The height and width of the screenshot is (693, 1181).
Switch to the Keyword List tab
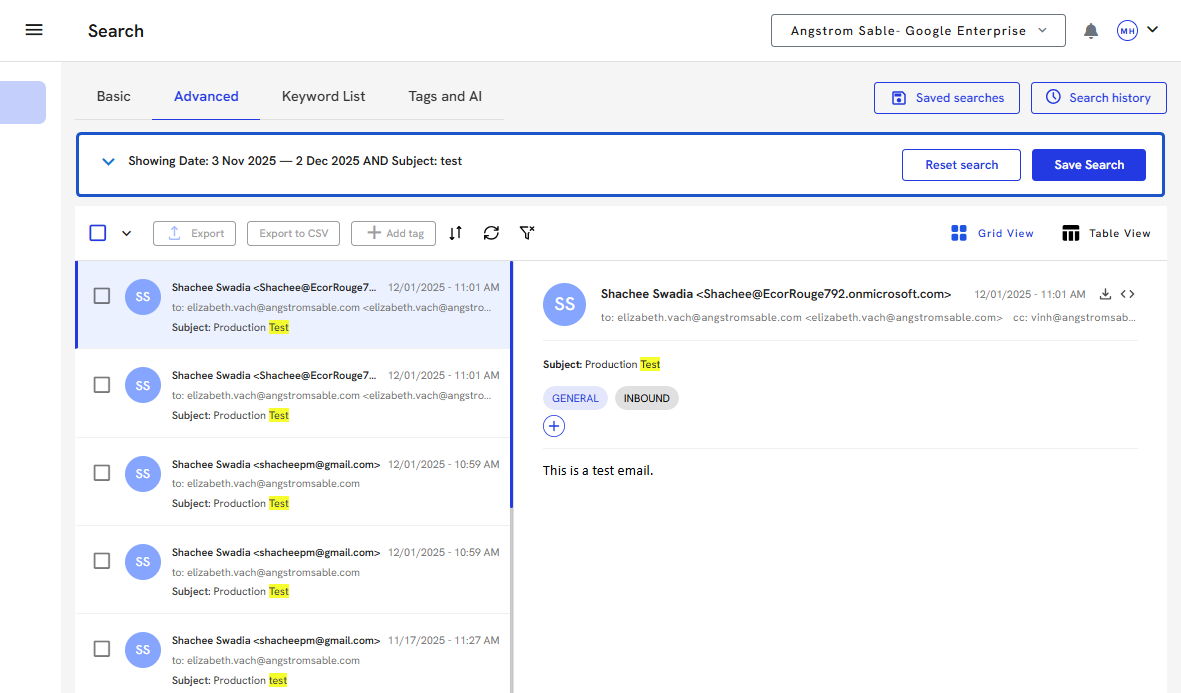pos(323,97)
